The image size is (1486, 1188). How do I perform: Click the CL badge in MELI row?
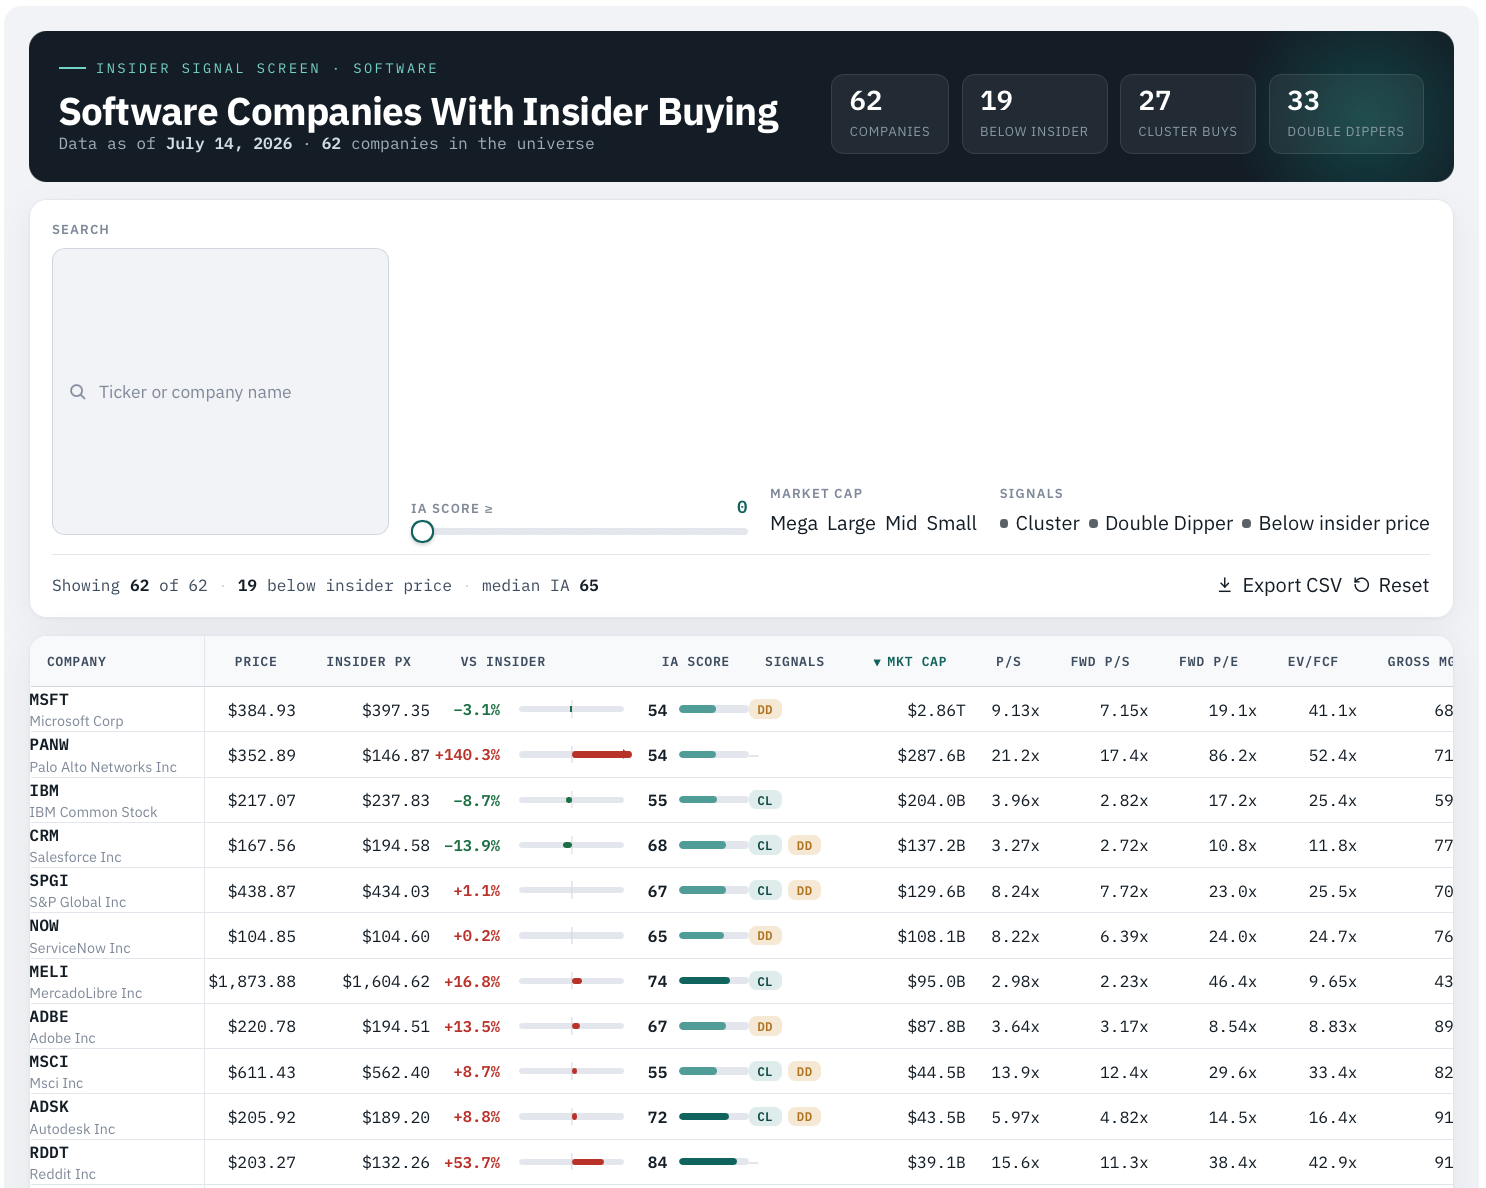coord(765,981)
